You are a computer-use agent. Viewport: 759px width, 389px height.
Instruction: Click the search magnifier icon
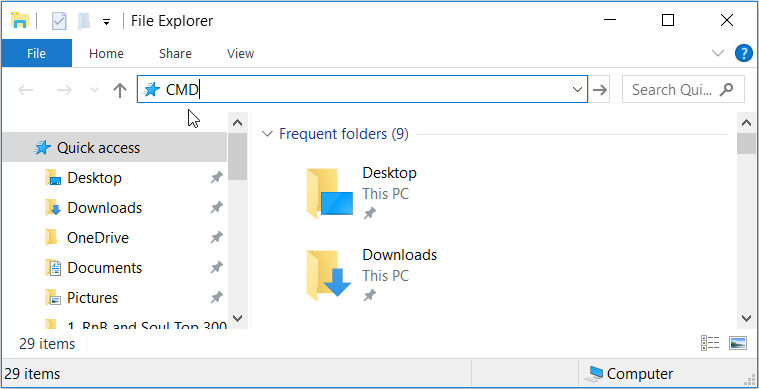point(726,89)
